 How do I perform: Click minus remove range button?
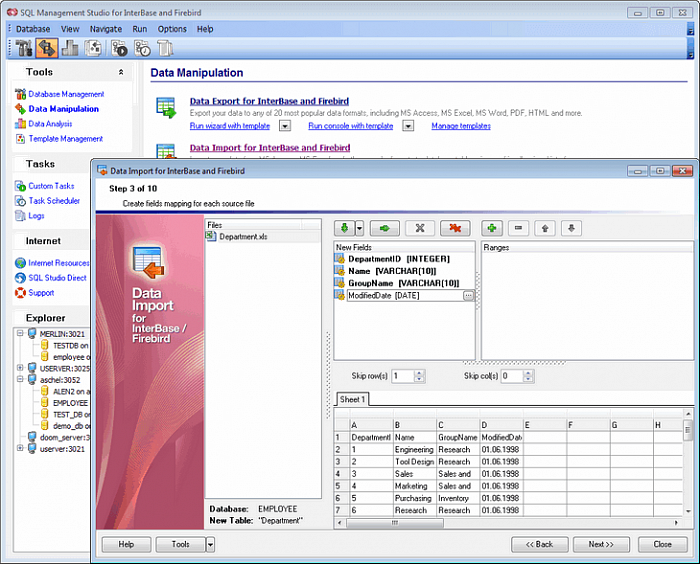pos(518,228)
